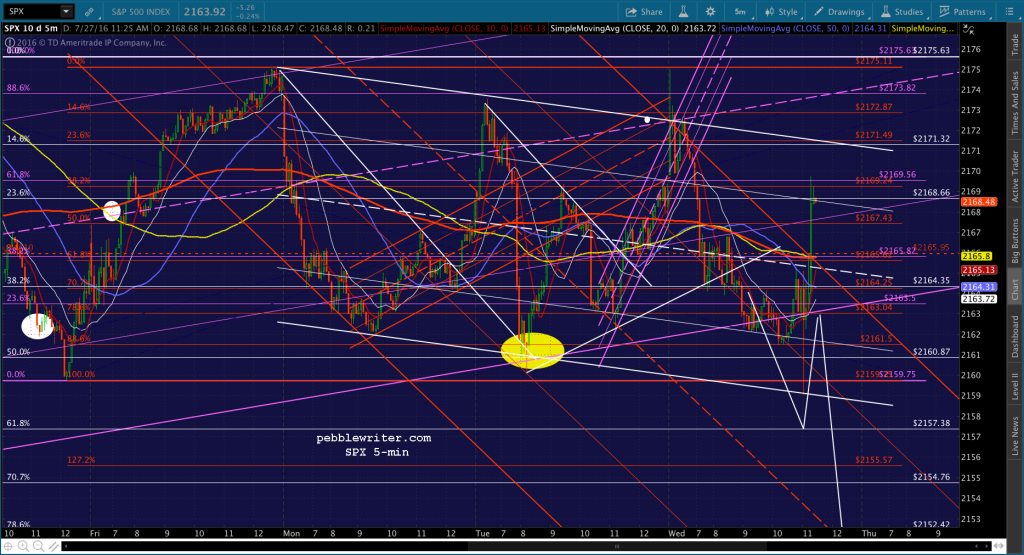Screen dimensions: 1024x555
Task: Click the Wed date label on time axis
Action: click(x=677, y=533)
